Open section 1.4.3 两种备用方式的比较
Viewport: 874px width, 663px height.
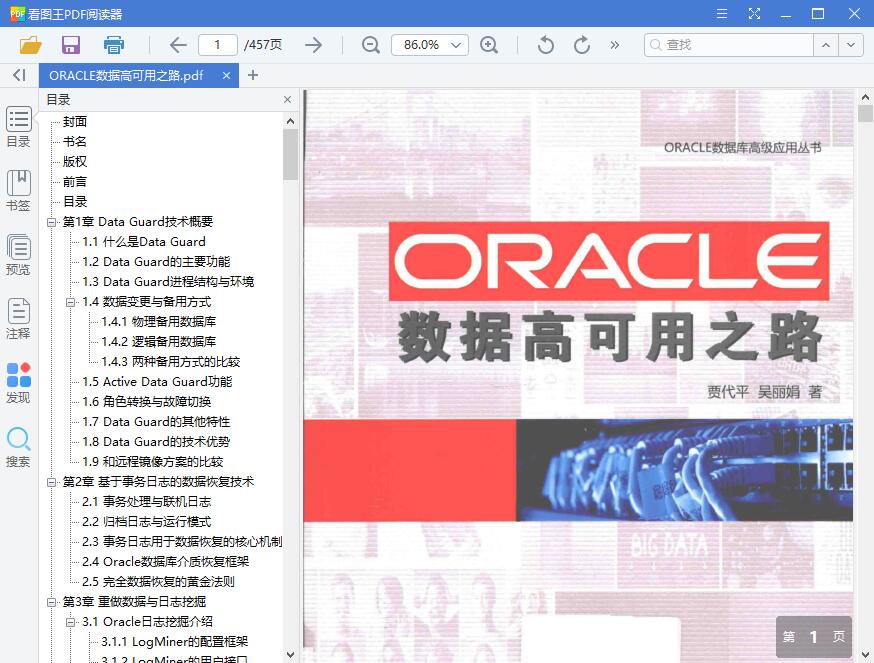pyautogui.click(x=171, y=362)
